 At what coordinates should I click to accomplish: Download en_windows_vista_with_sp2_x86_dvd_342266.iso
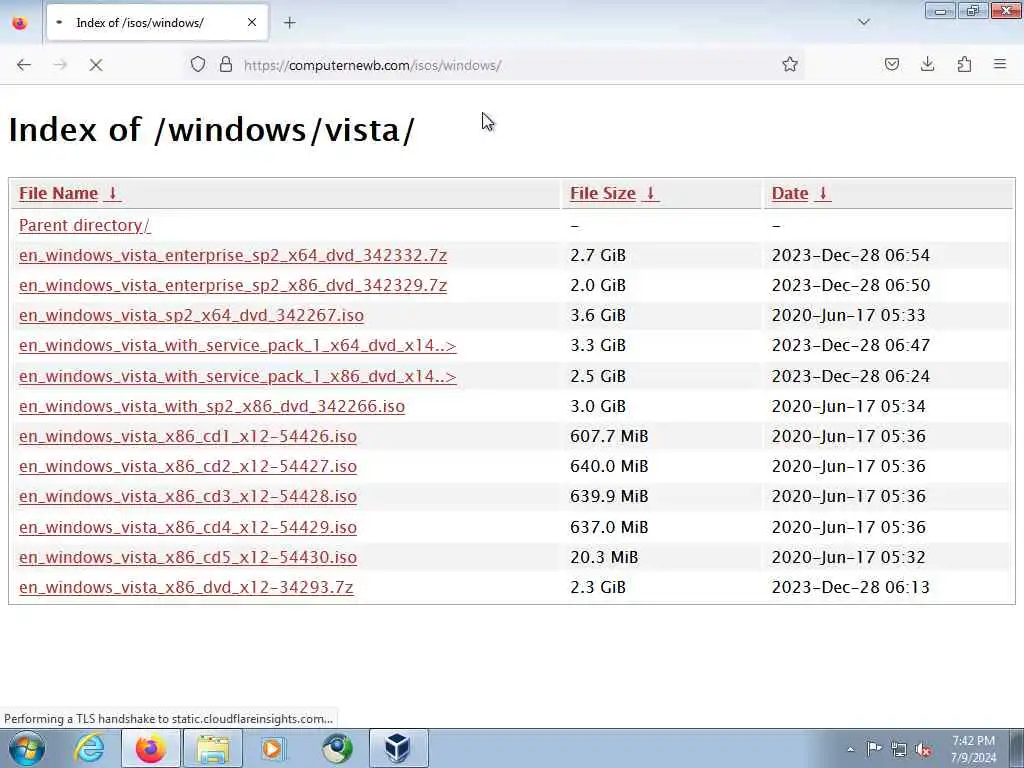pyautogui.click(x=212, y=406)
